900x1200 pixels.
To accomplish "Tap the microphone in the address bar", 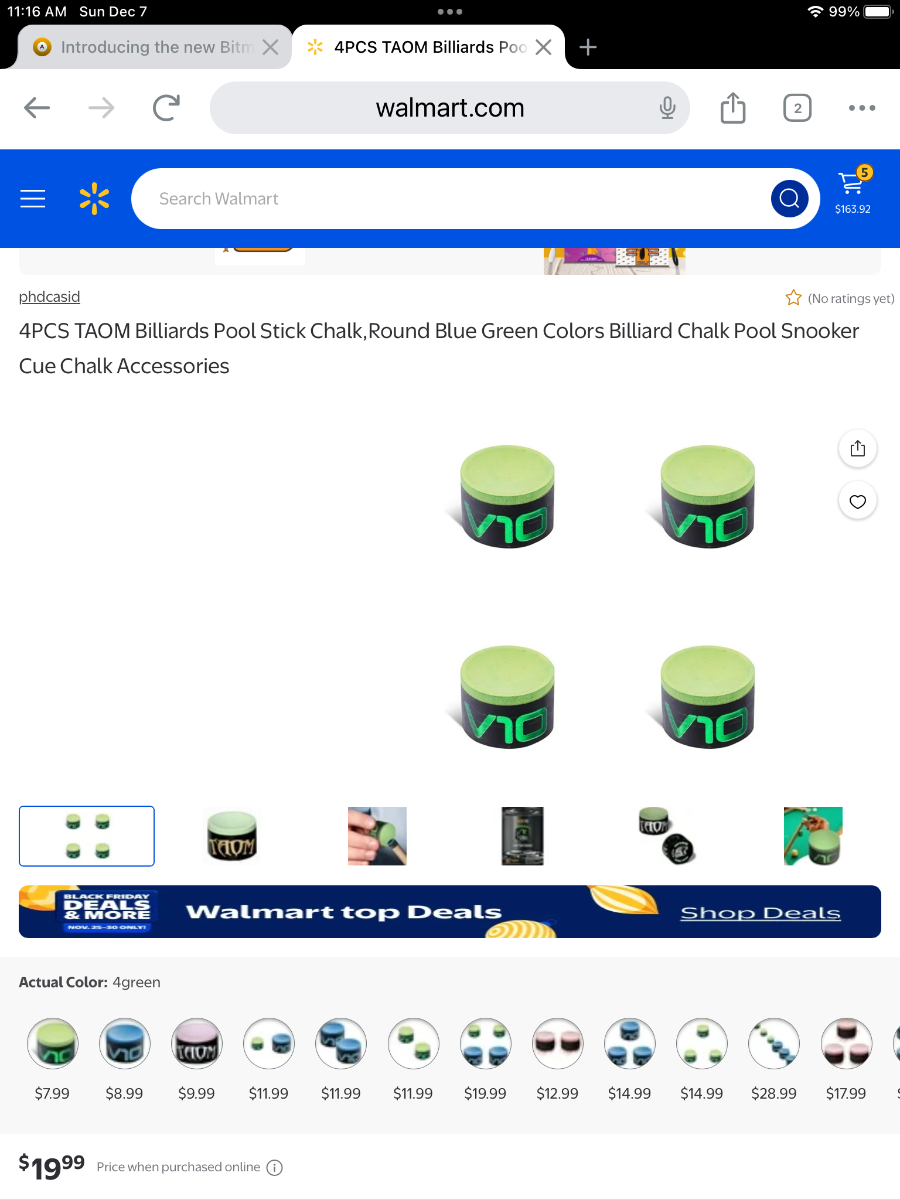I will tap(668, 108).
